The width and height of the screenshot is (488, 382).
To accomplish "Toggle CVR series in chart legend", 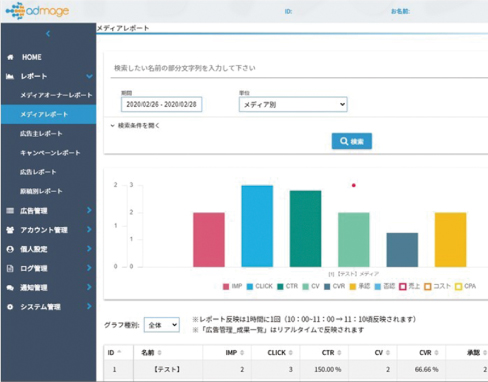I will [x=334, y=286].
